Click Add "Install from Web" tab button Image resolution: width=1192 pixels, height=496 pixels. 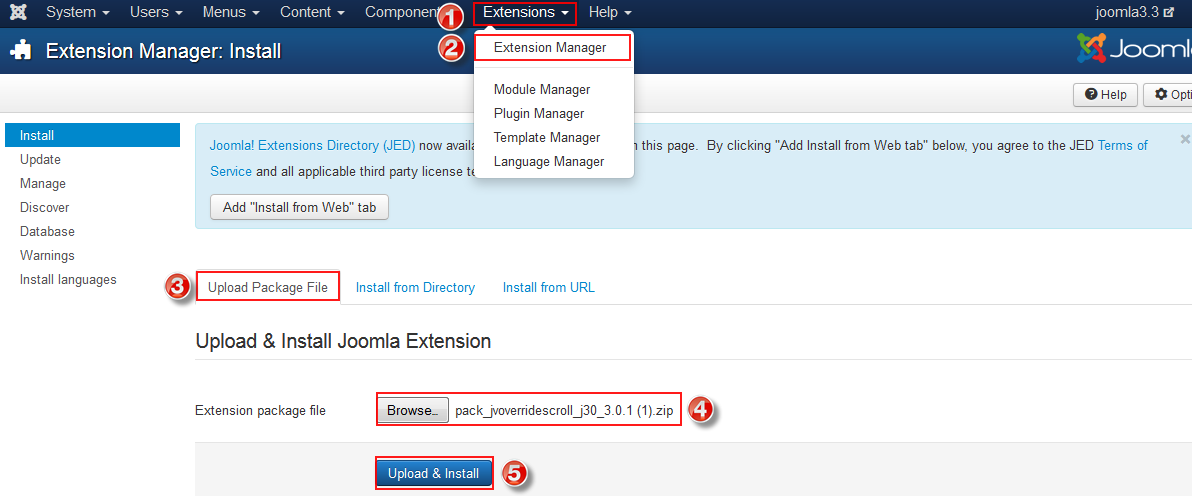[x=300, y=207]
